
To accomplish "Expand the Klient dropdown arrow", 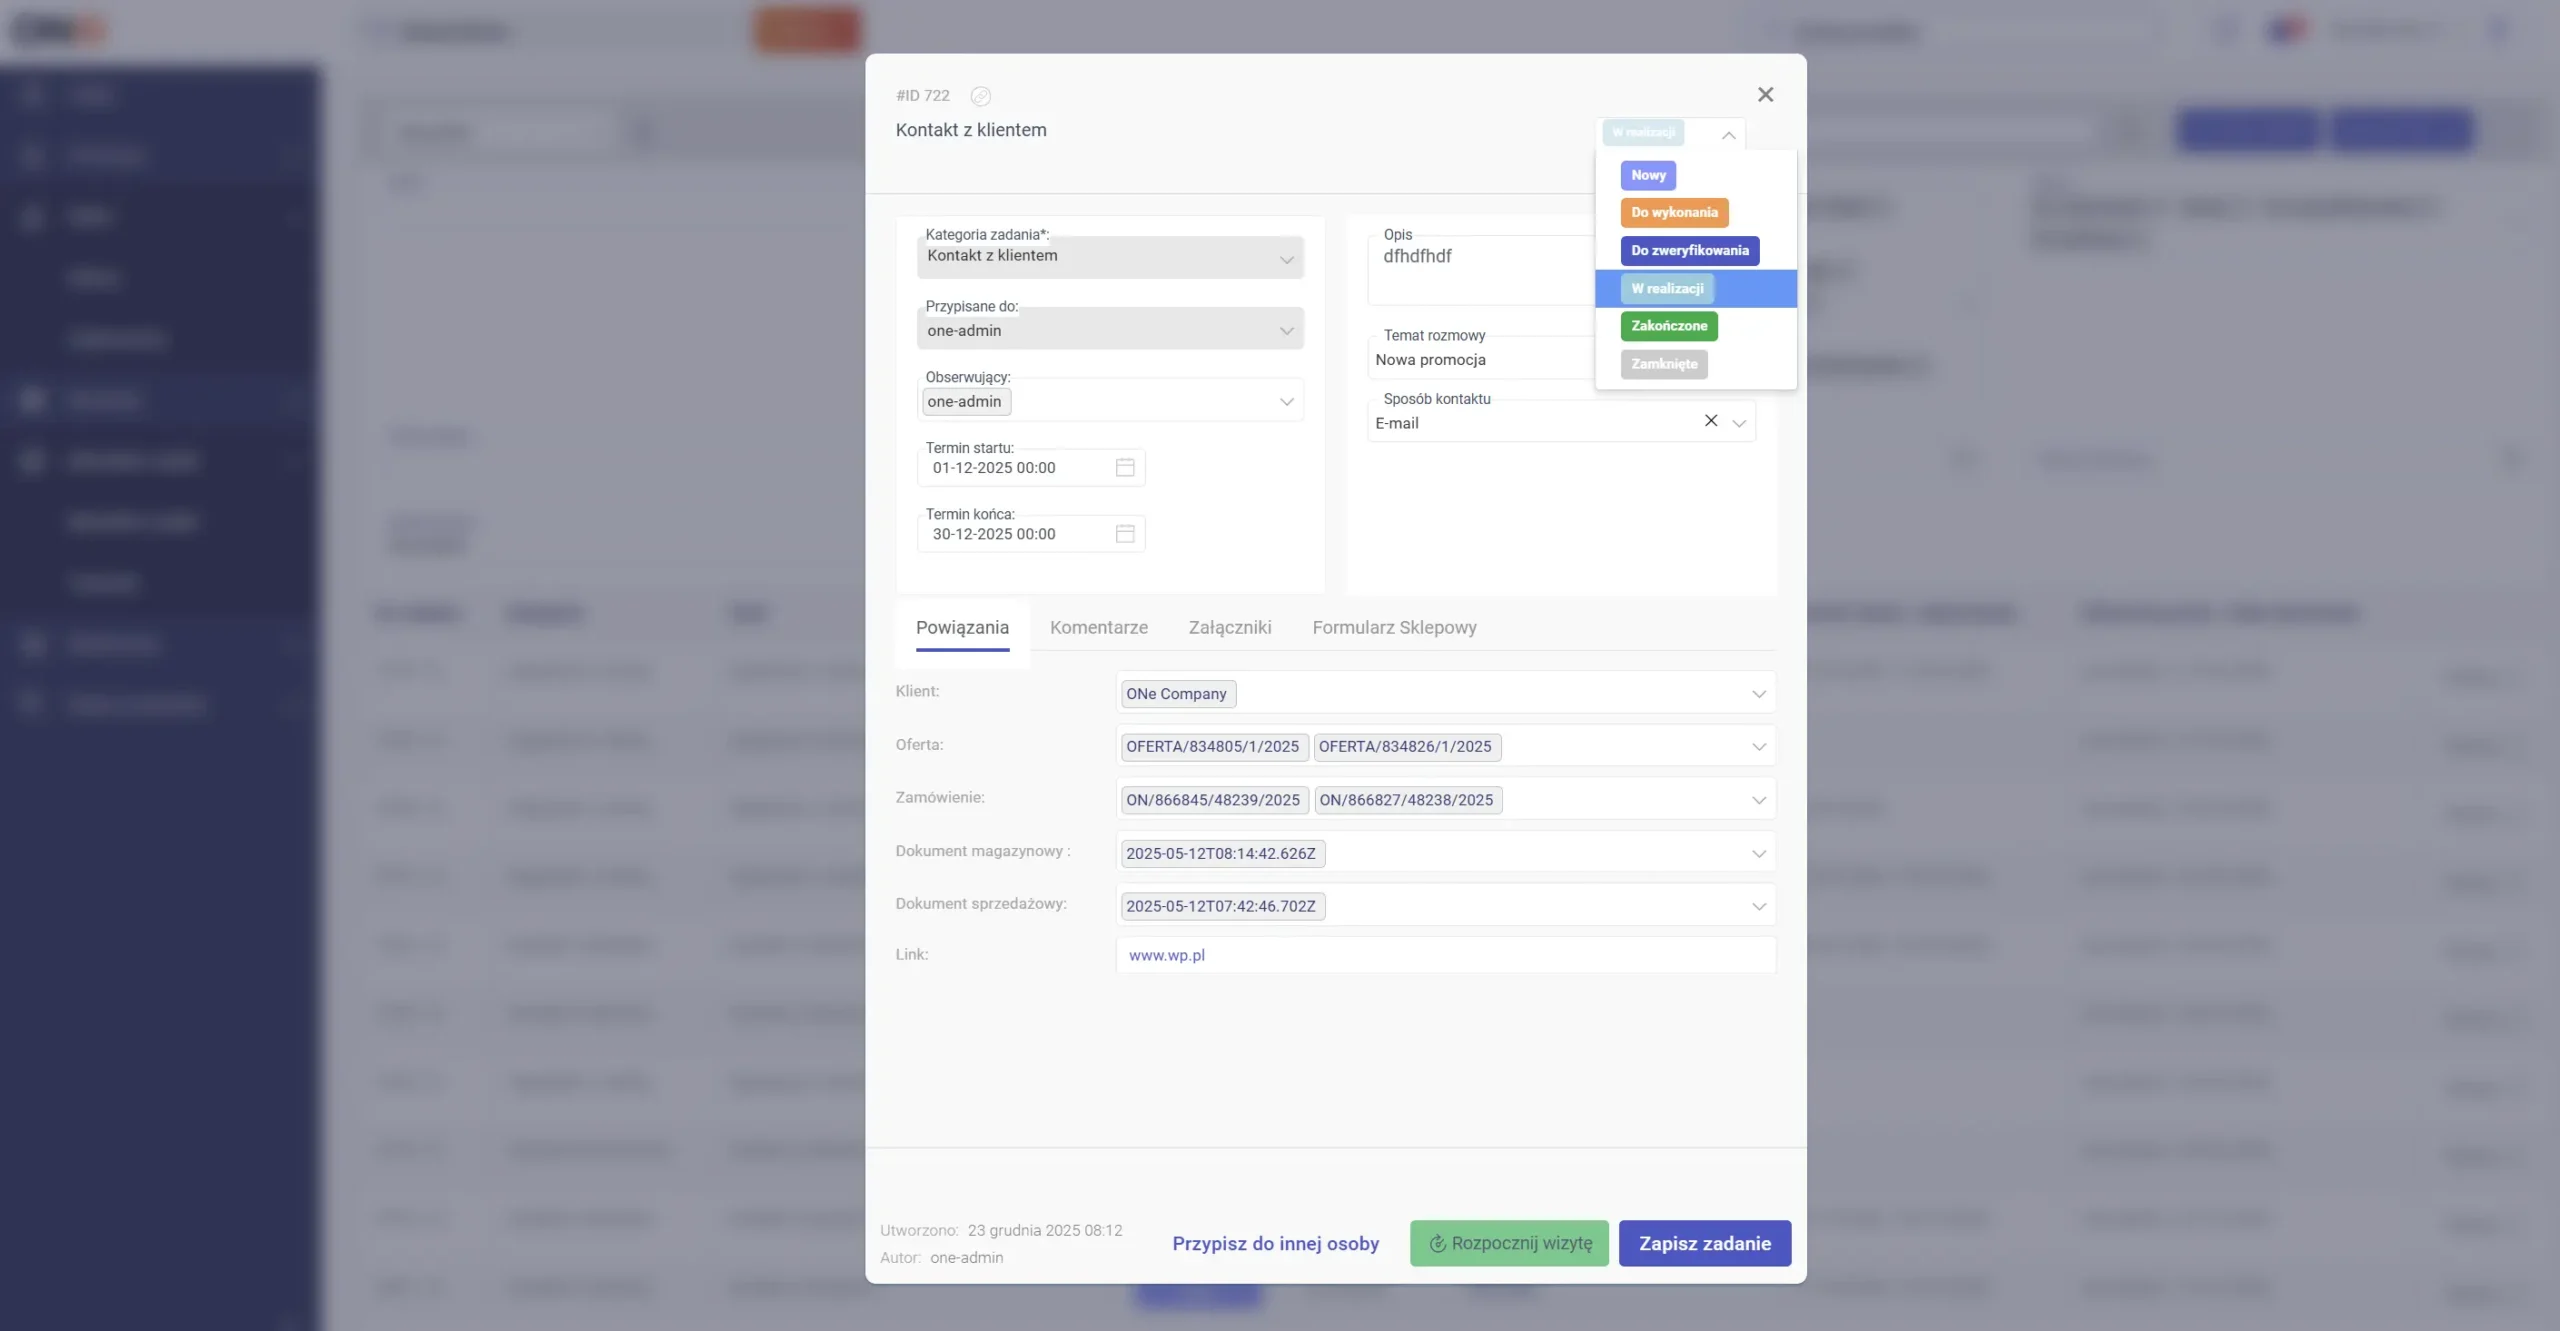I will tap(1758, 694).
